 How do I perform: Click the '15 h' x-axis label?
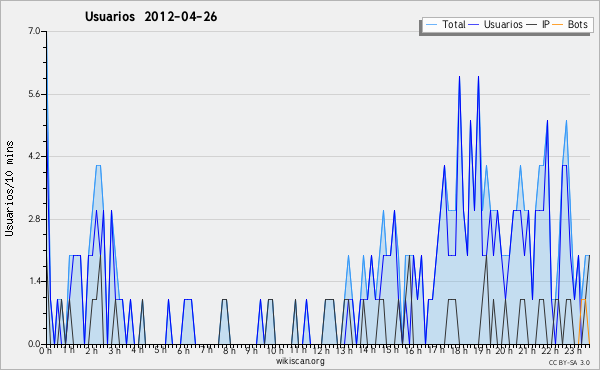click(390, 350)
